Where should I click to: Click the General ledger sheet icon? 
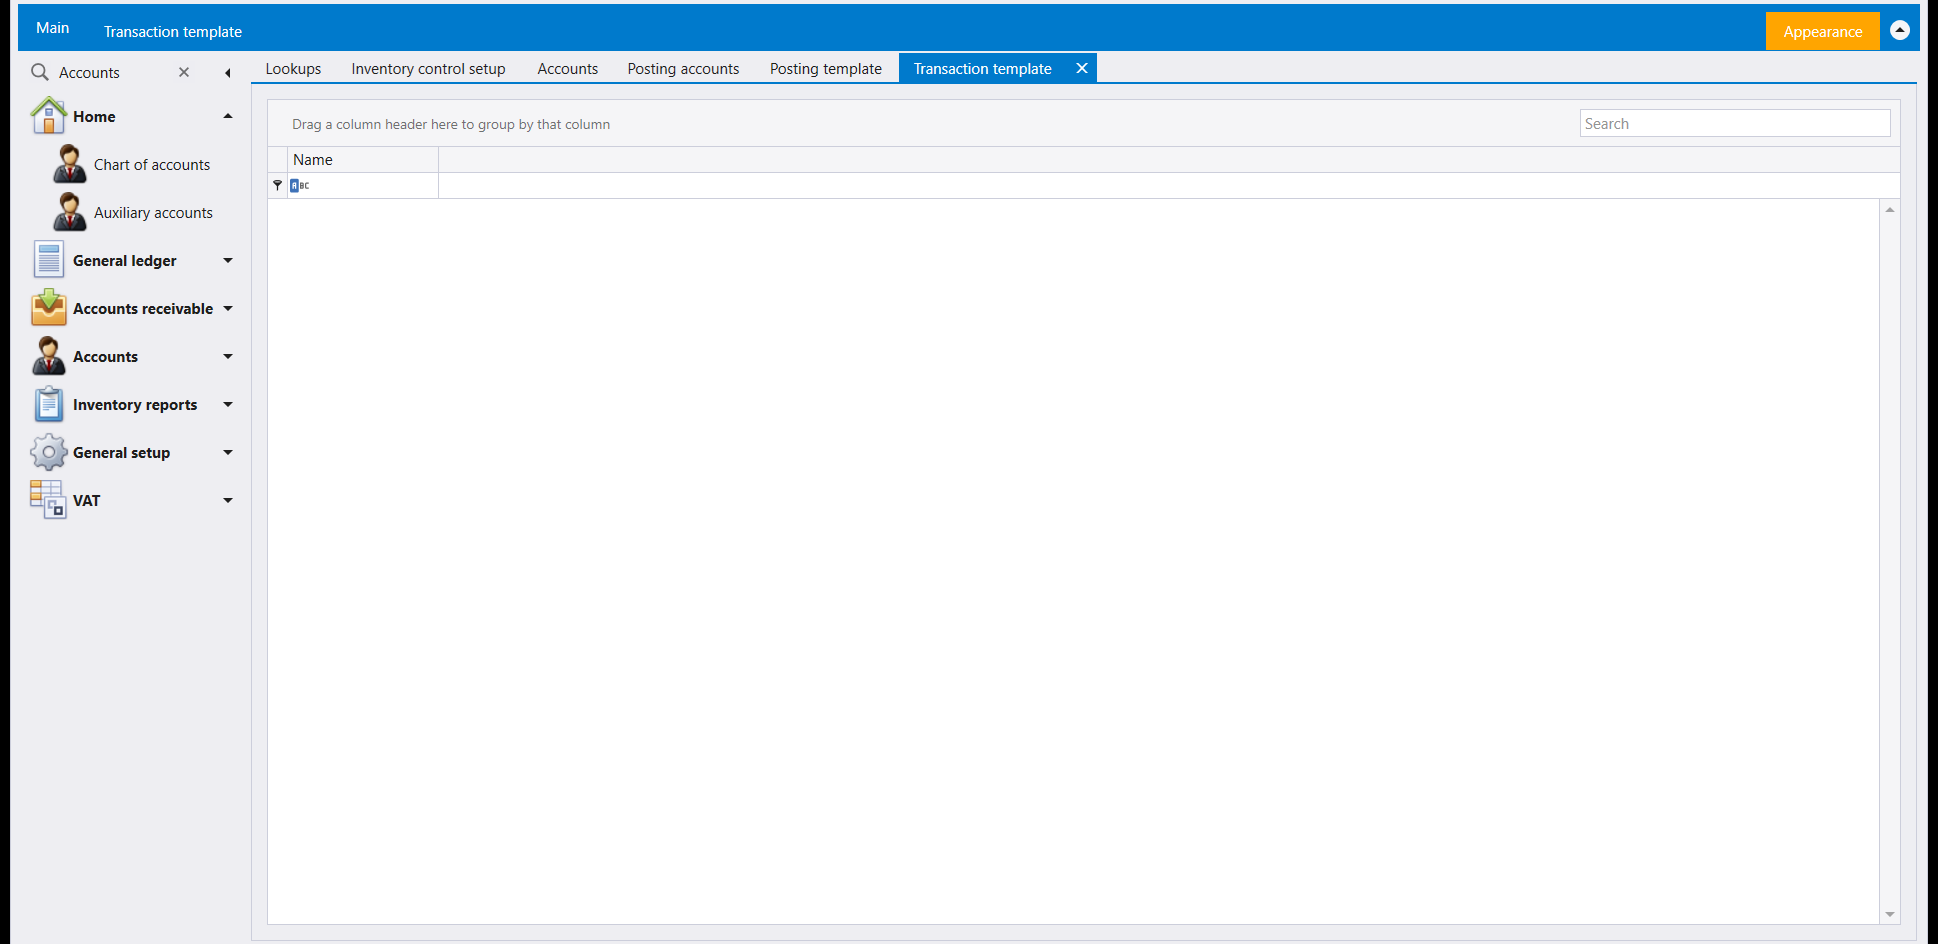[48, 260]
